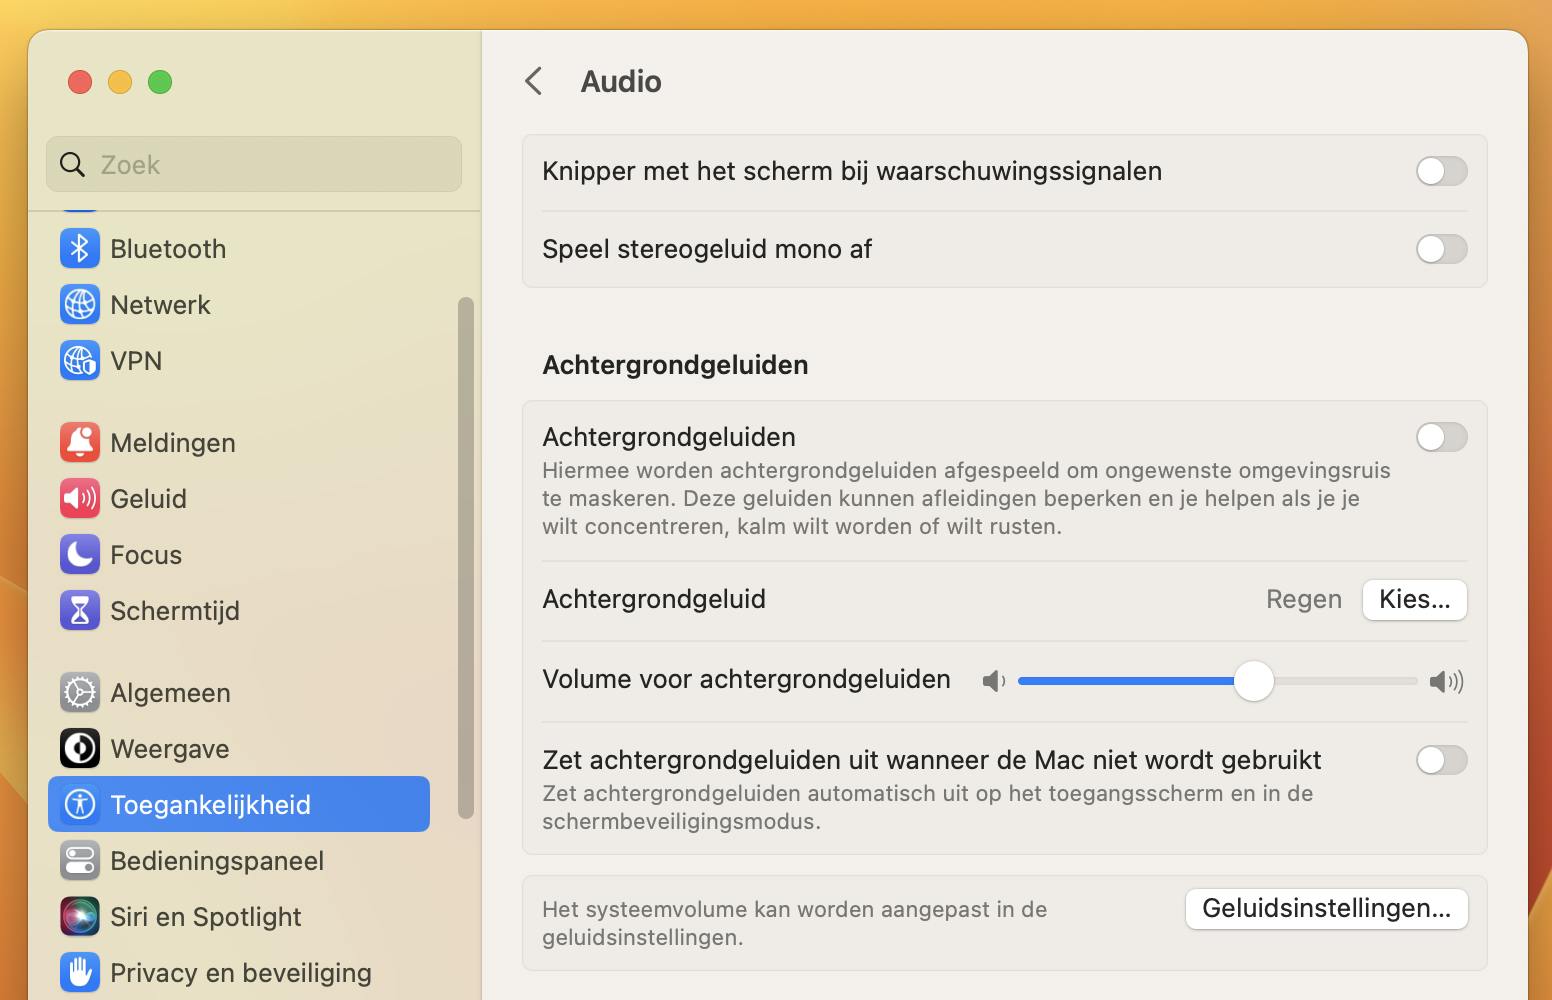Open Bedieningspaneel sidebar item
1552x1000 pixels.
217,861
